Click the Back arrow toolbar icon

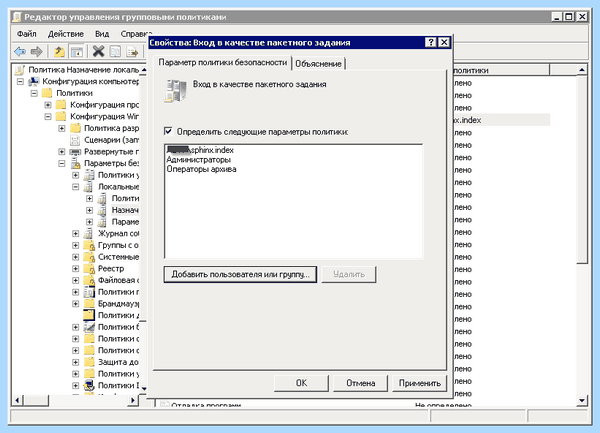[x=20, y=51]
